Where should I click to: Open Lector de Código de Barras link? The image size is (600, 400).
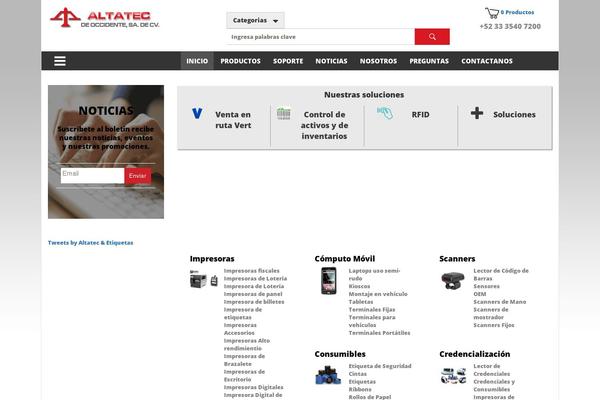tap(501, 274)
